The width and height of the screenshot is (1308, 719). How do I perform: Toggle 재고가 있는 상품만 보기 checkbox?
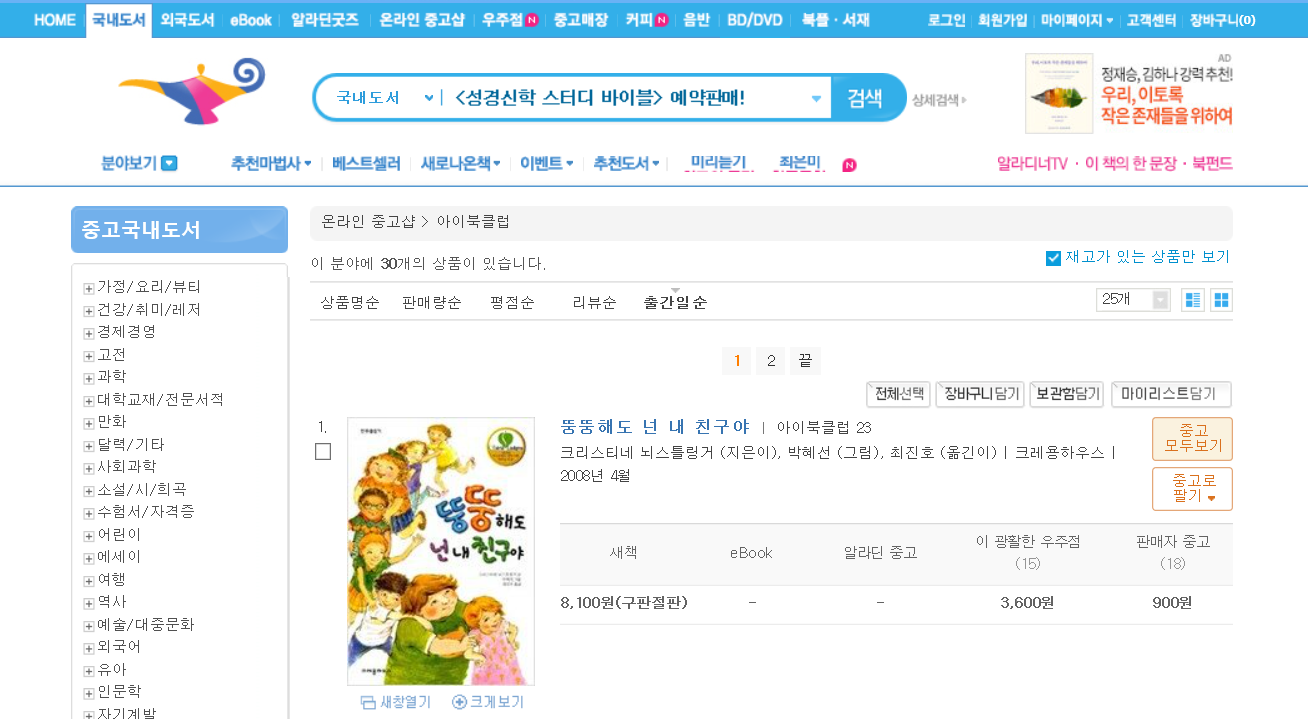coord(1053,258)
